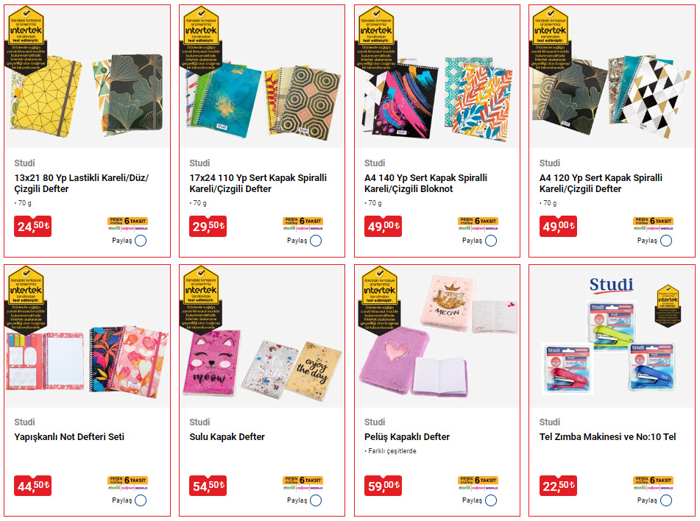Click the Intertek badge on Tel Zımba Makinesi
700x521 pixels.
coord(668,306)
